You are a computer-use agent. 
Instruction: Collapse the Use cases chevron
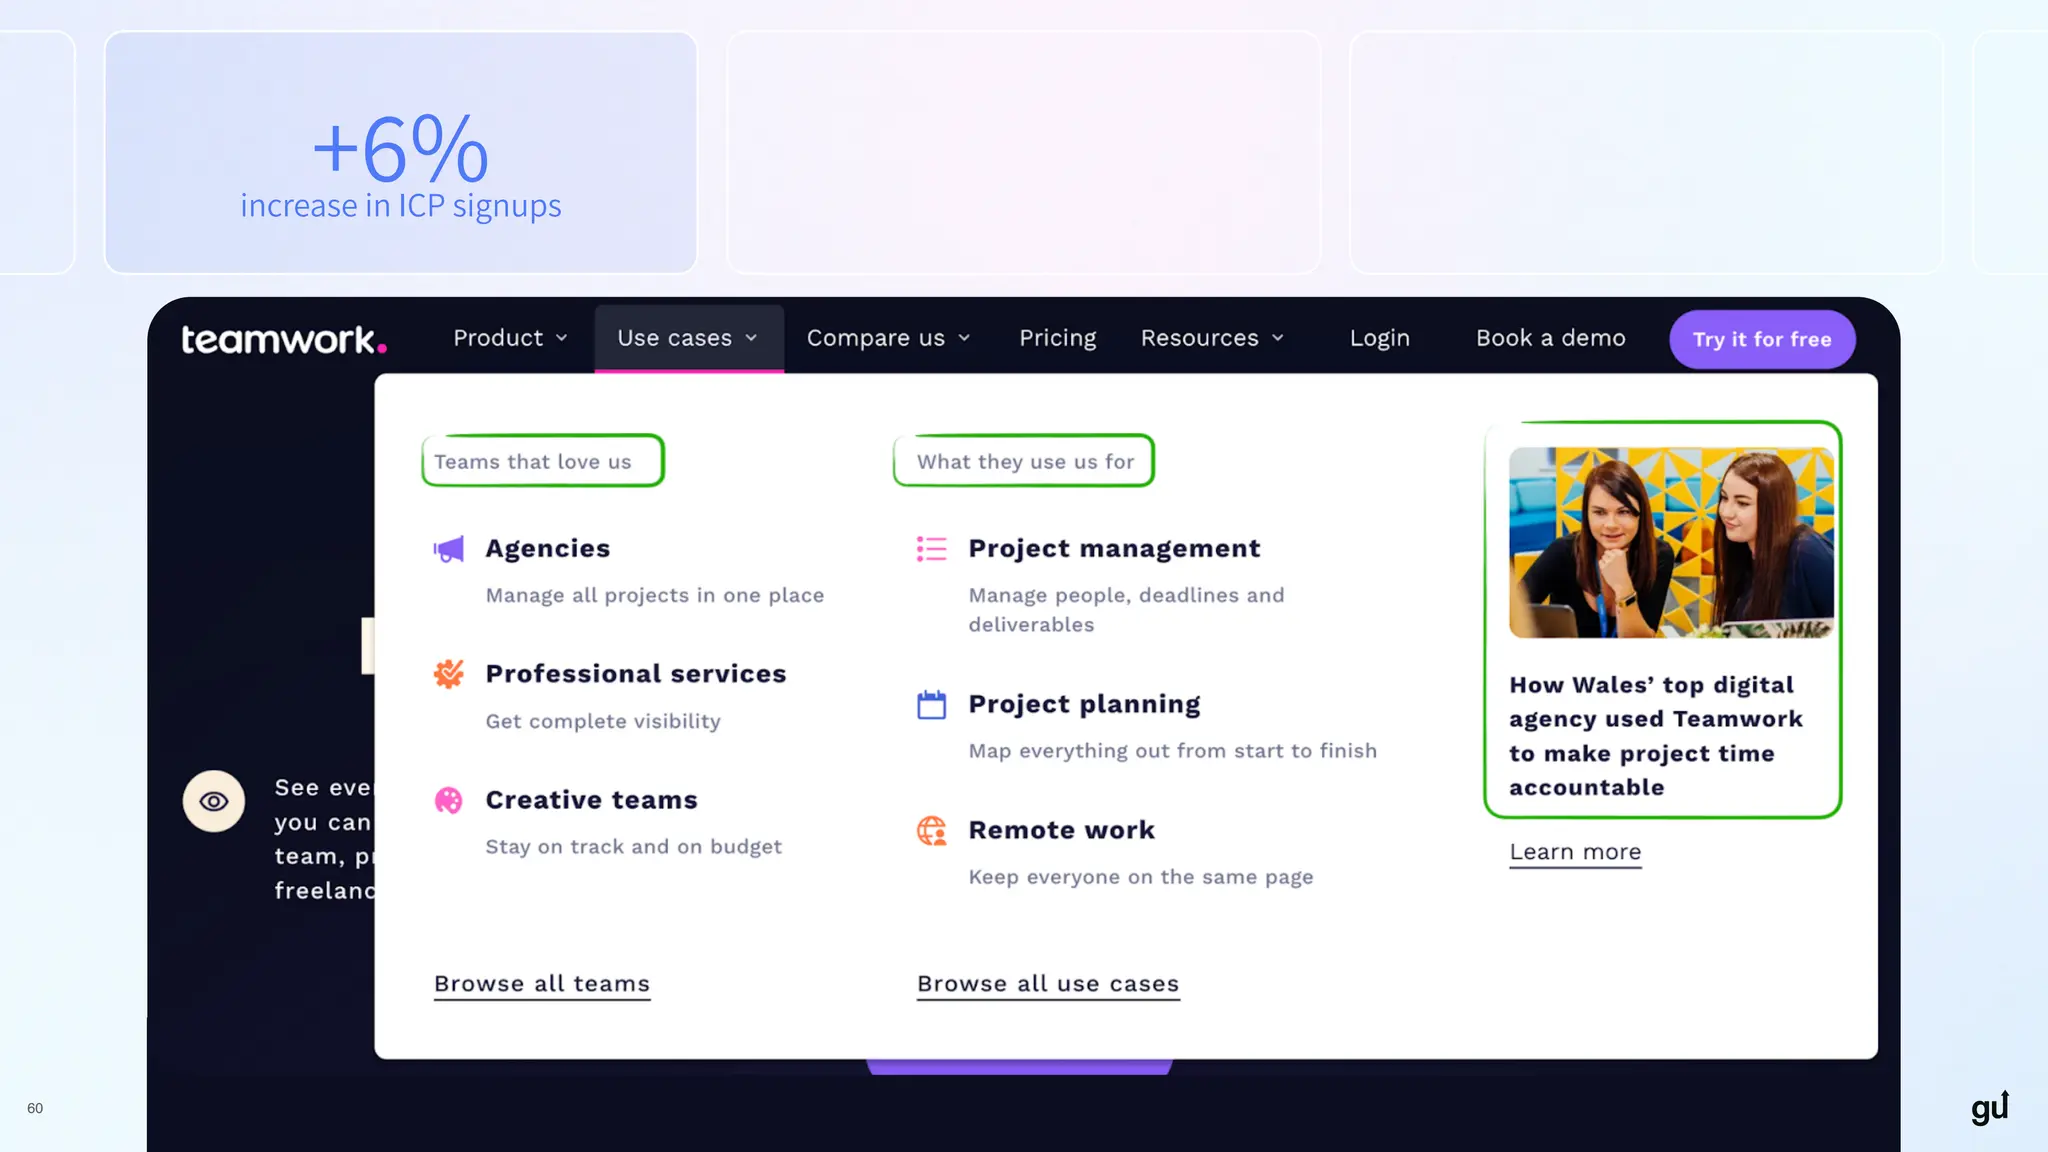[751, 338]
